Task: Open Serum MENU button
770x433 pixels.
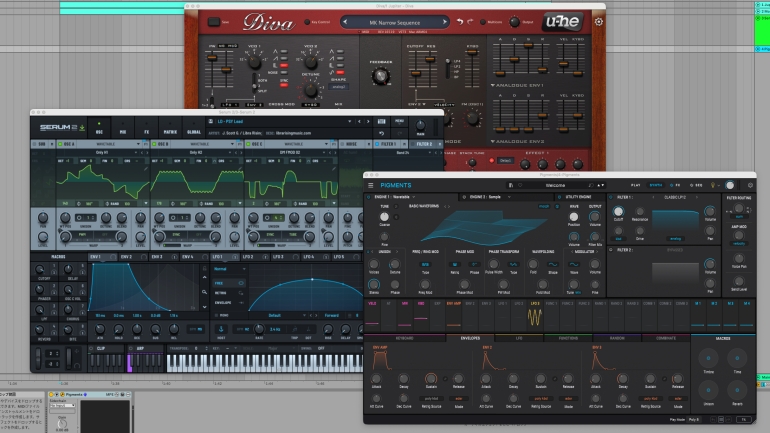Action: point(399,121)
